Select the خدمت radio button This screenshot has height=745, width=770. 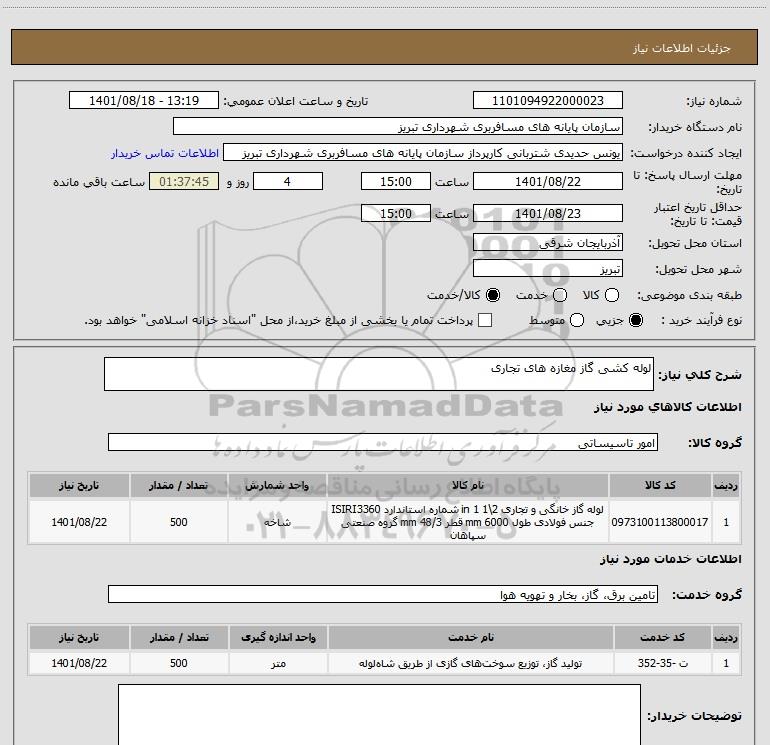(x=560, y=295)
